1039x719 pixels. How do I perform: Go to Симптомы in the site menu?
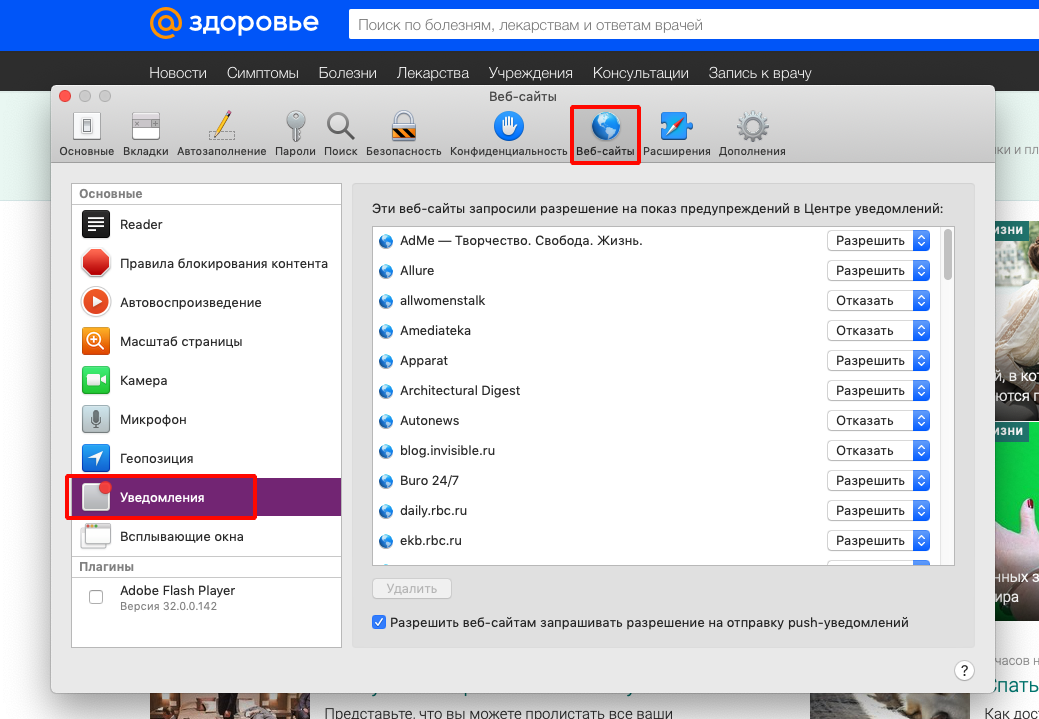point(262,73)
